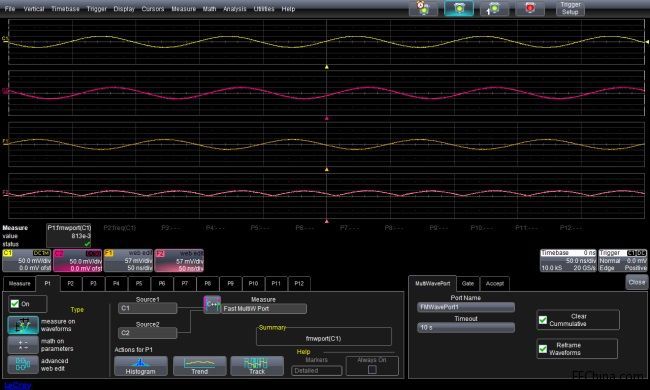Select the measure on waveforms icon
650x390 pixels.
click(x=23, y=325)
